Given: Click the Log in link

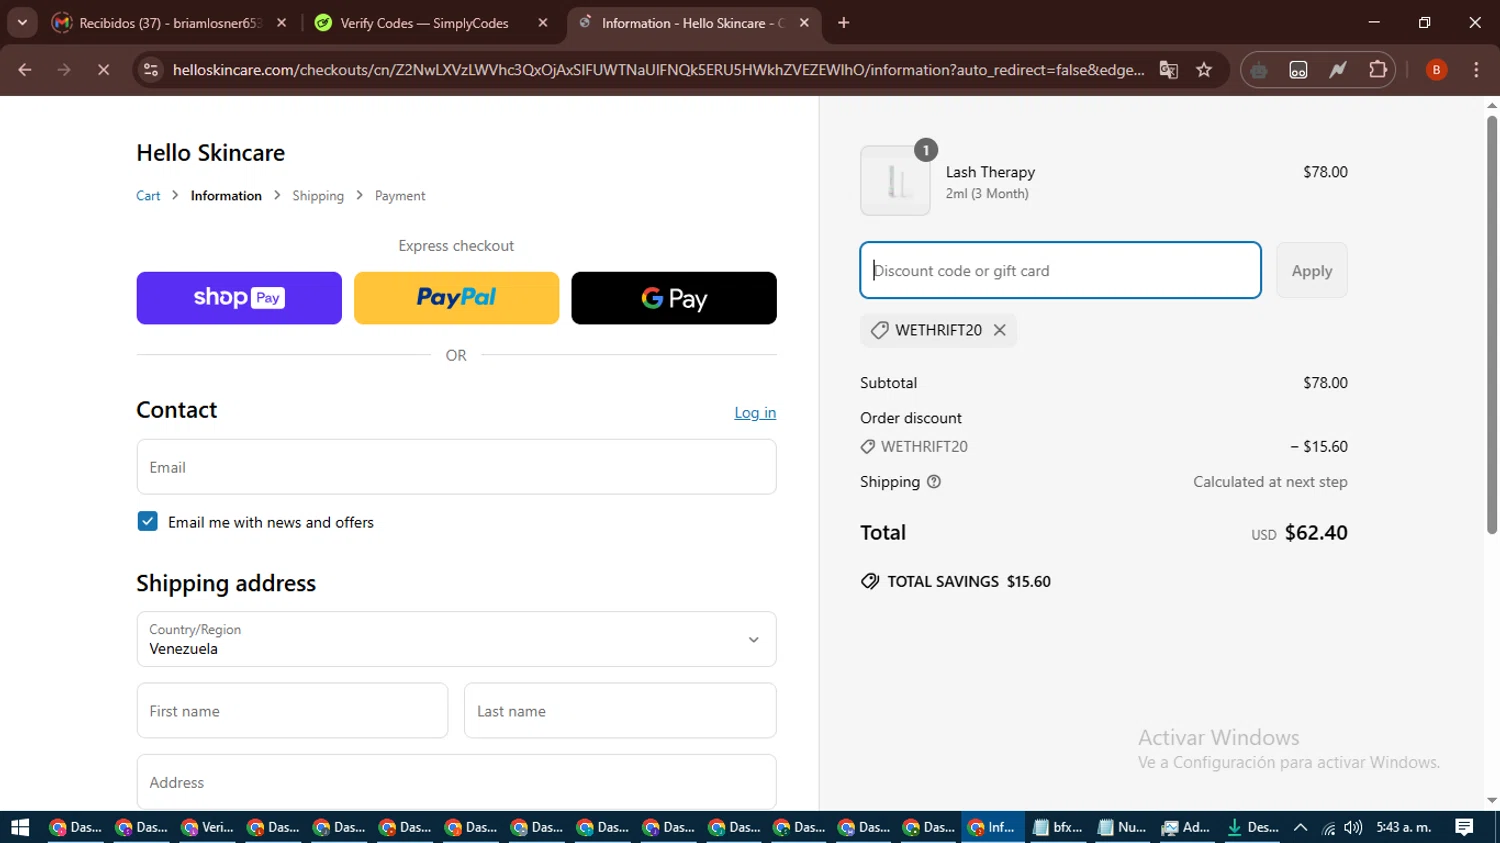Looking at the screenshot, I should coord(755,413).
